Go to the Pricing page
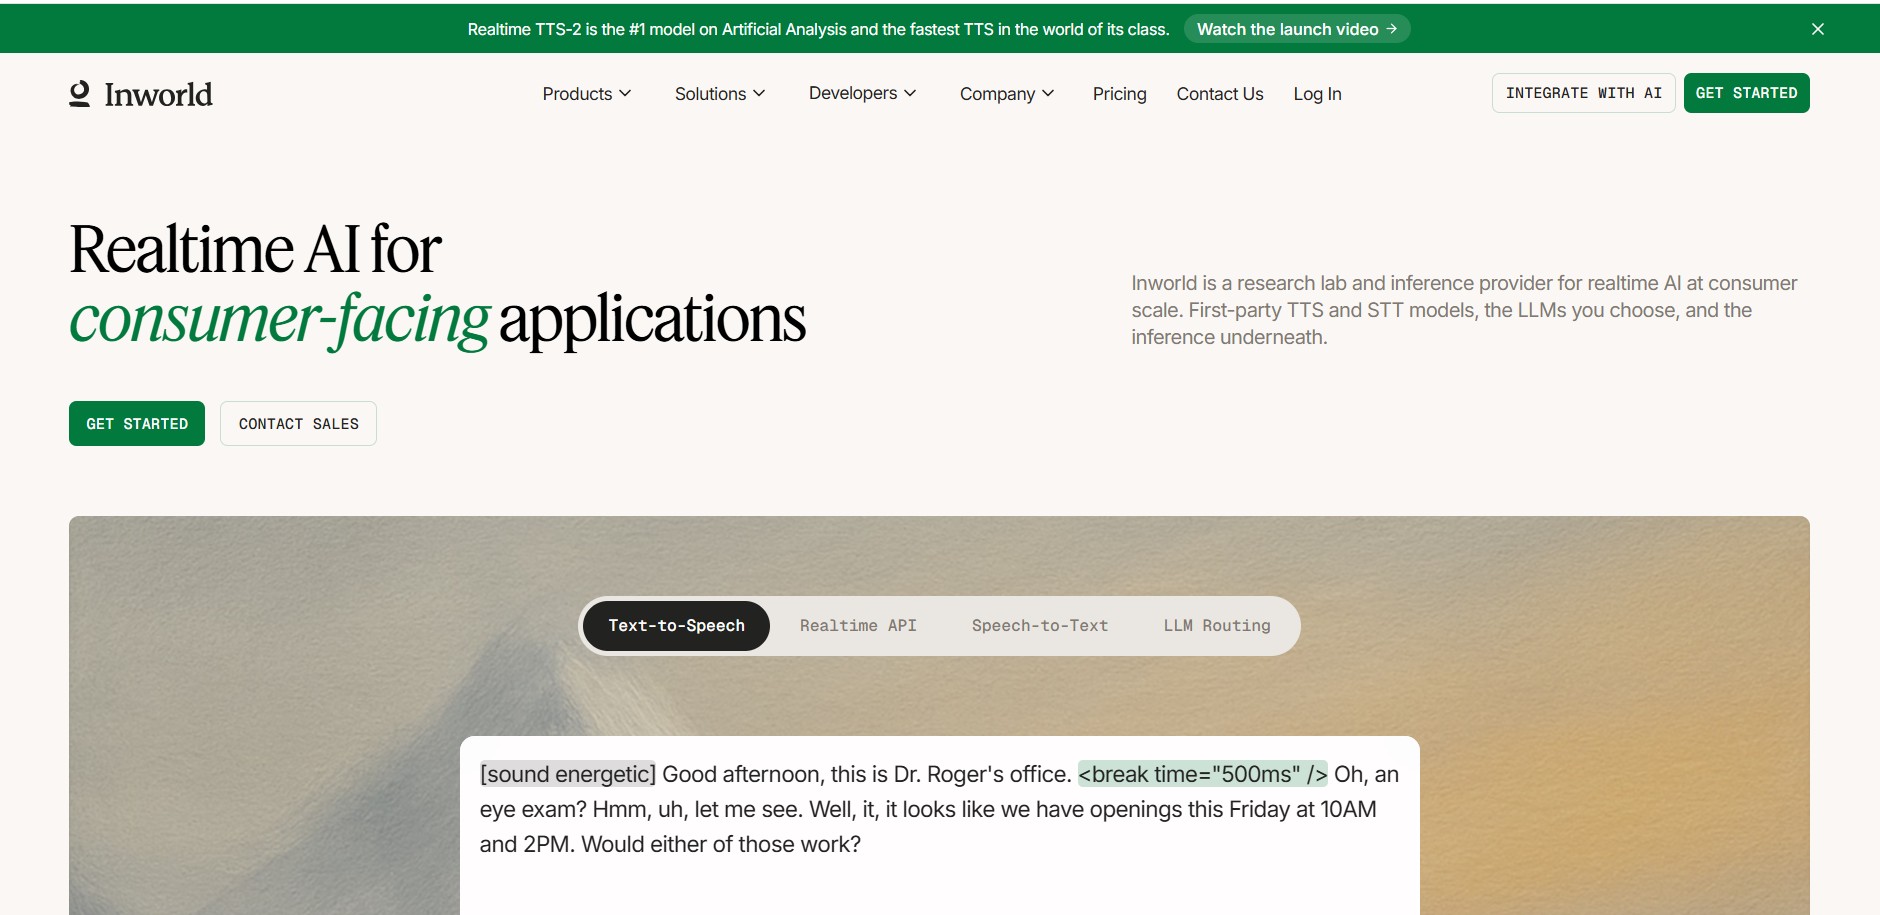This screenshot has width=1880, height=915. click(x=1120, y=94)
